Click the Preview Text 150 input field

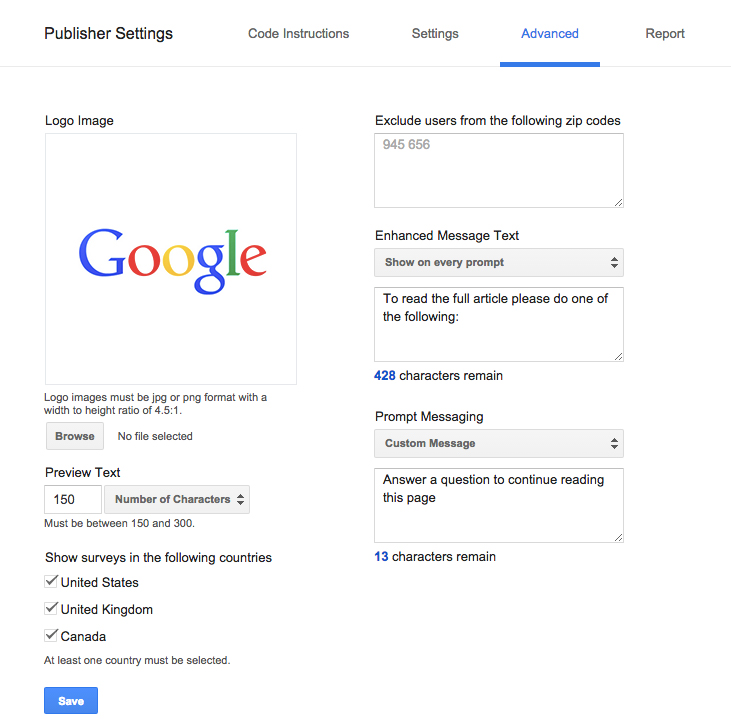pyautogui.click(x=73, y=499)
